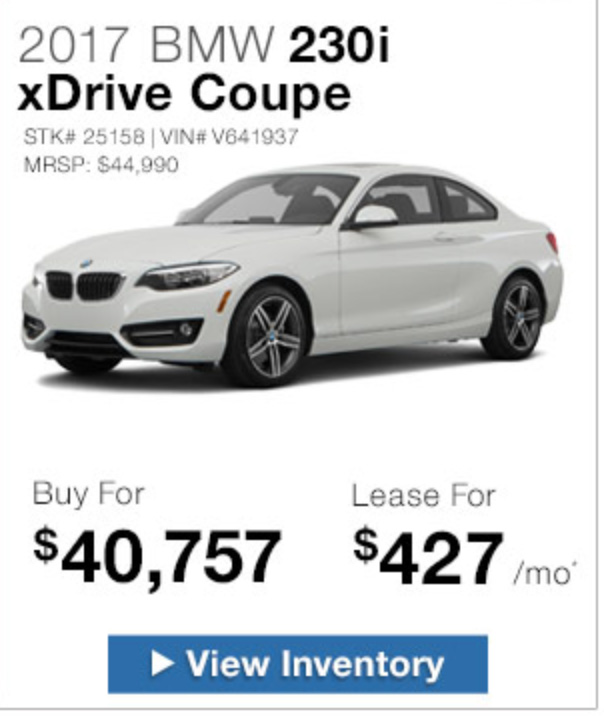Click the BMW roundel on the hood
This screenshot has width=604, height=716.
(86, 263)
